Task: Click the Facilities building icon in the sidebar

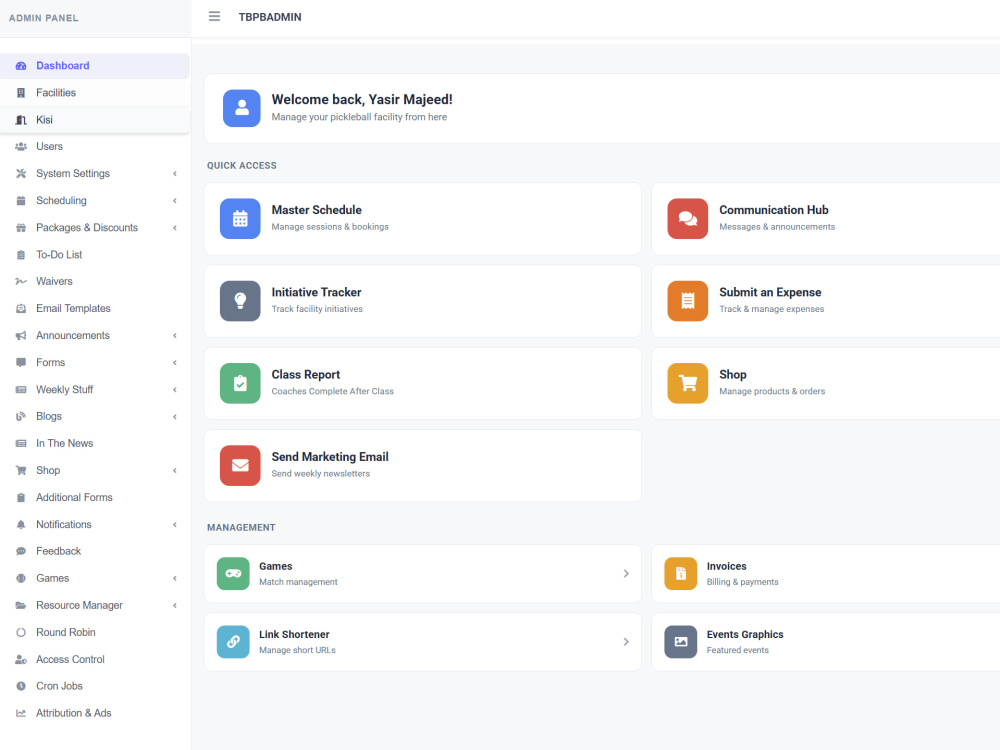Action: point(21,93)
